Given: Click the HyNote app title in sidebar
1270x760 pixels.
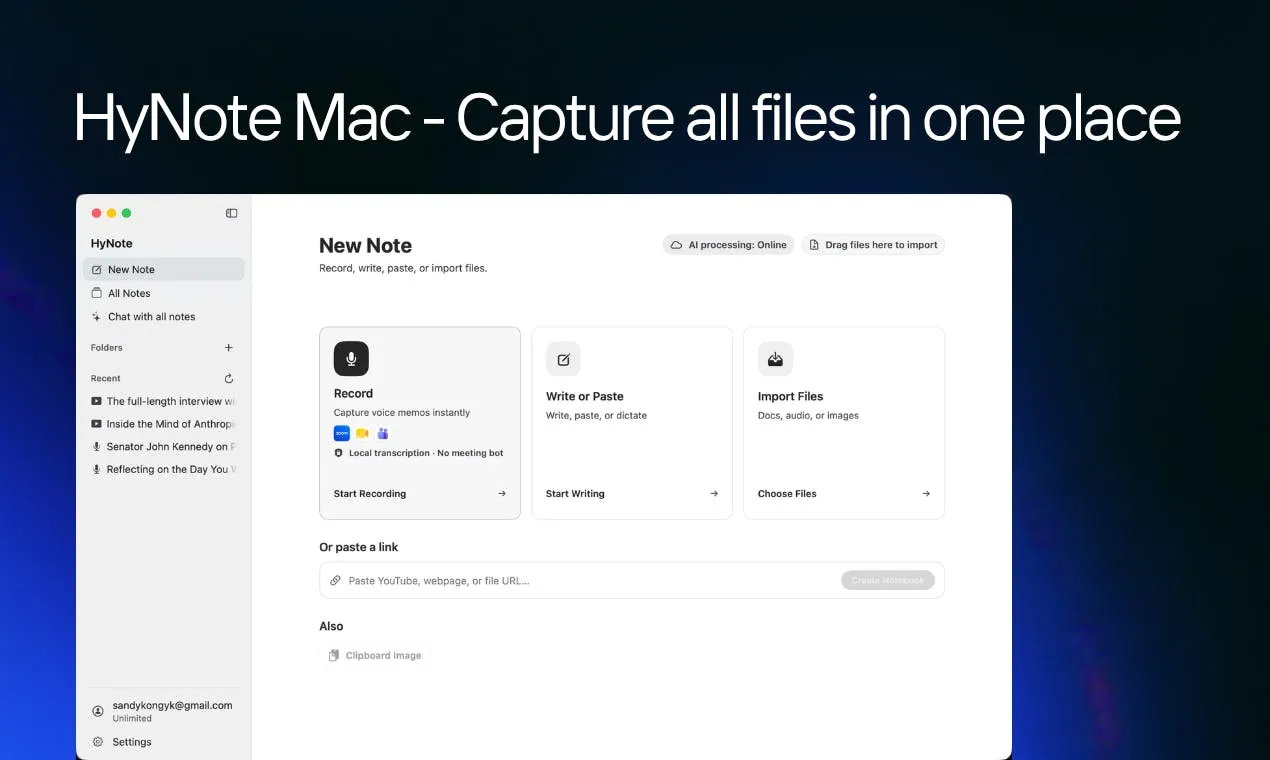Looking at the screenshot, I should tap(112, 243).
